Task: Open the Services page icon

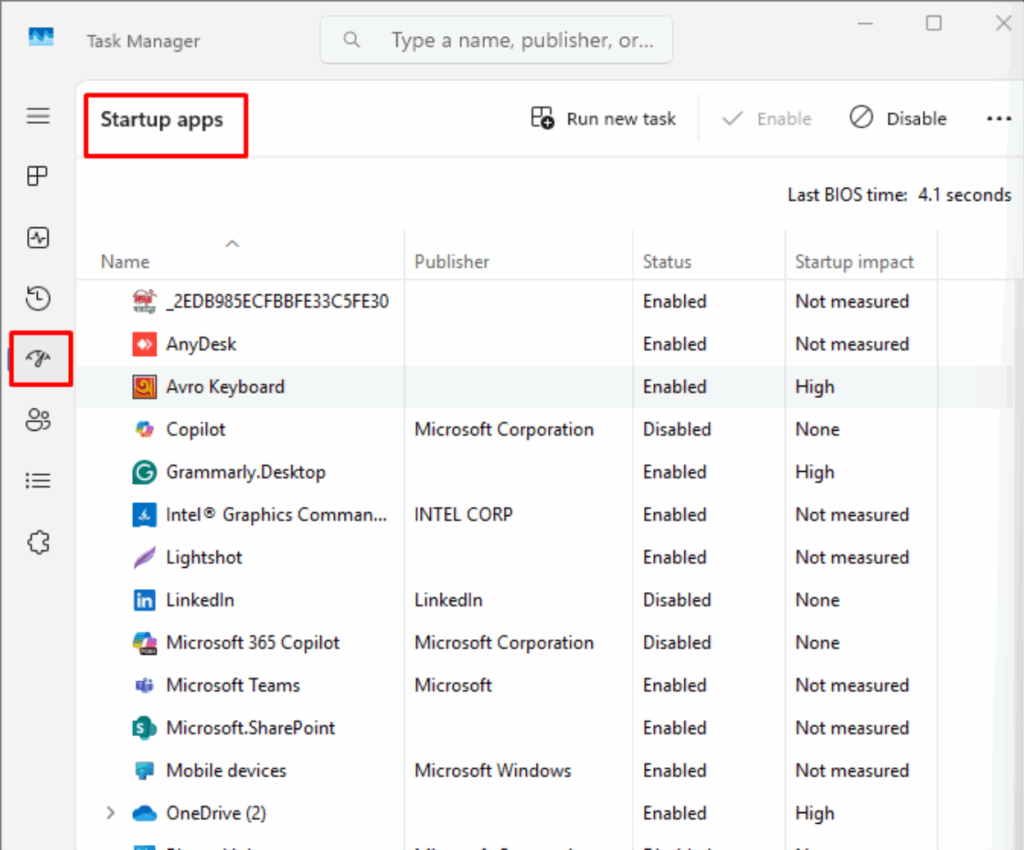Action: (38, 542)
